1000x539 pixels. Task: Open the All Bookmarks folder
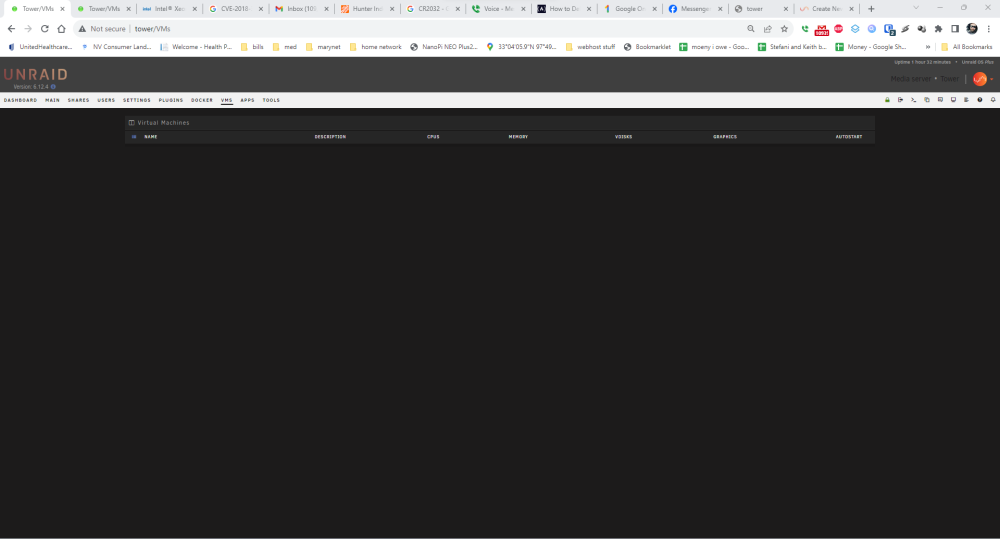click(x=967, y=47)
